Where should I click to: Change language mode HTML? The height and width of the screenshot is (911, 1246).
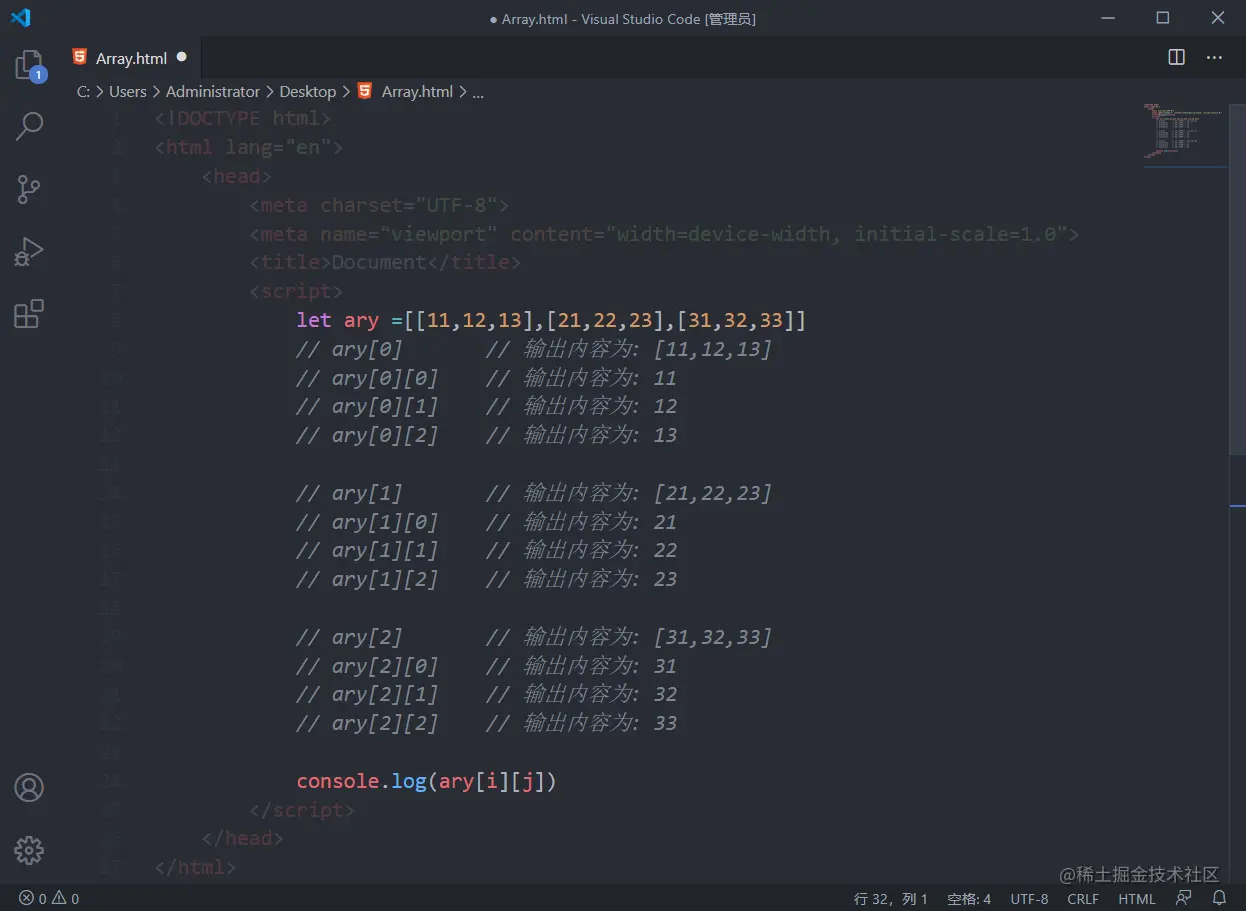pos(1137,898)
